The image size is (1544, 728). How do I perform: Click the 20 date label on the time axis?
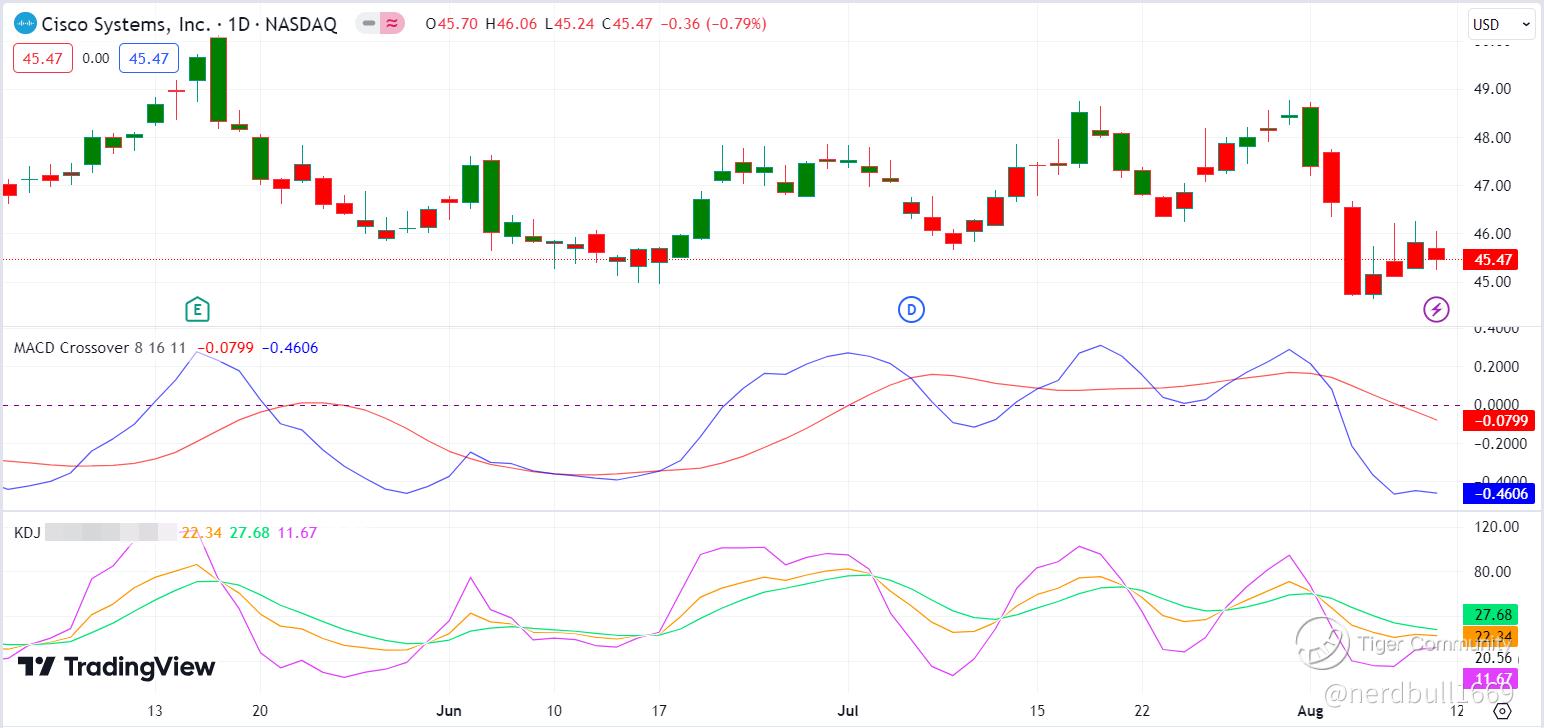pos(261,711)
